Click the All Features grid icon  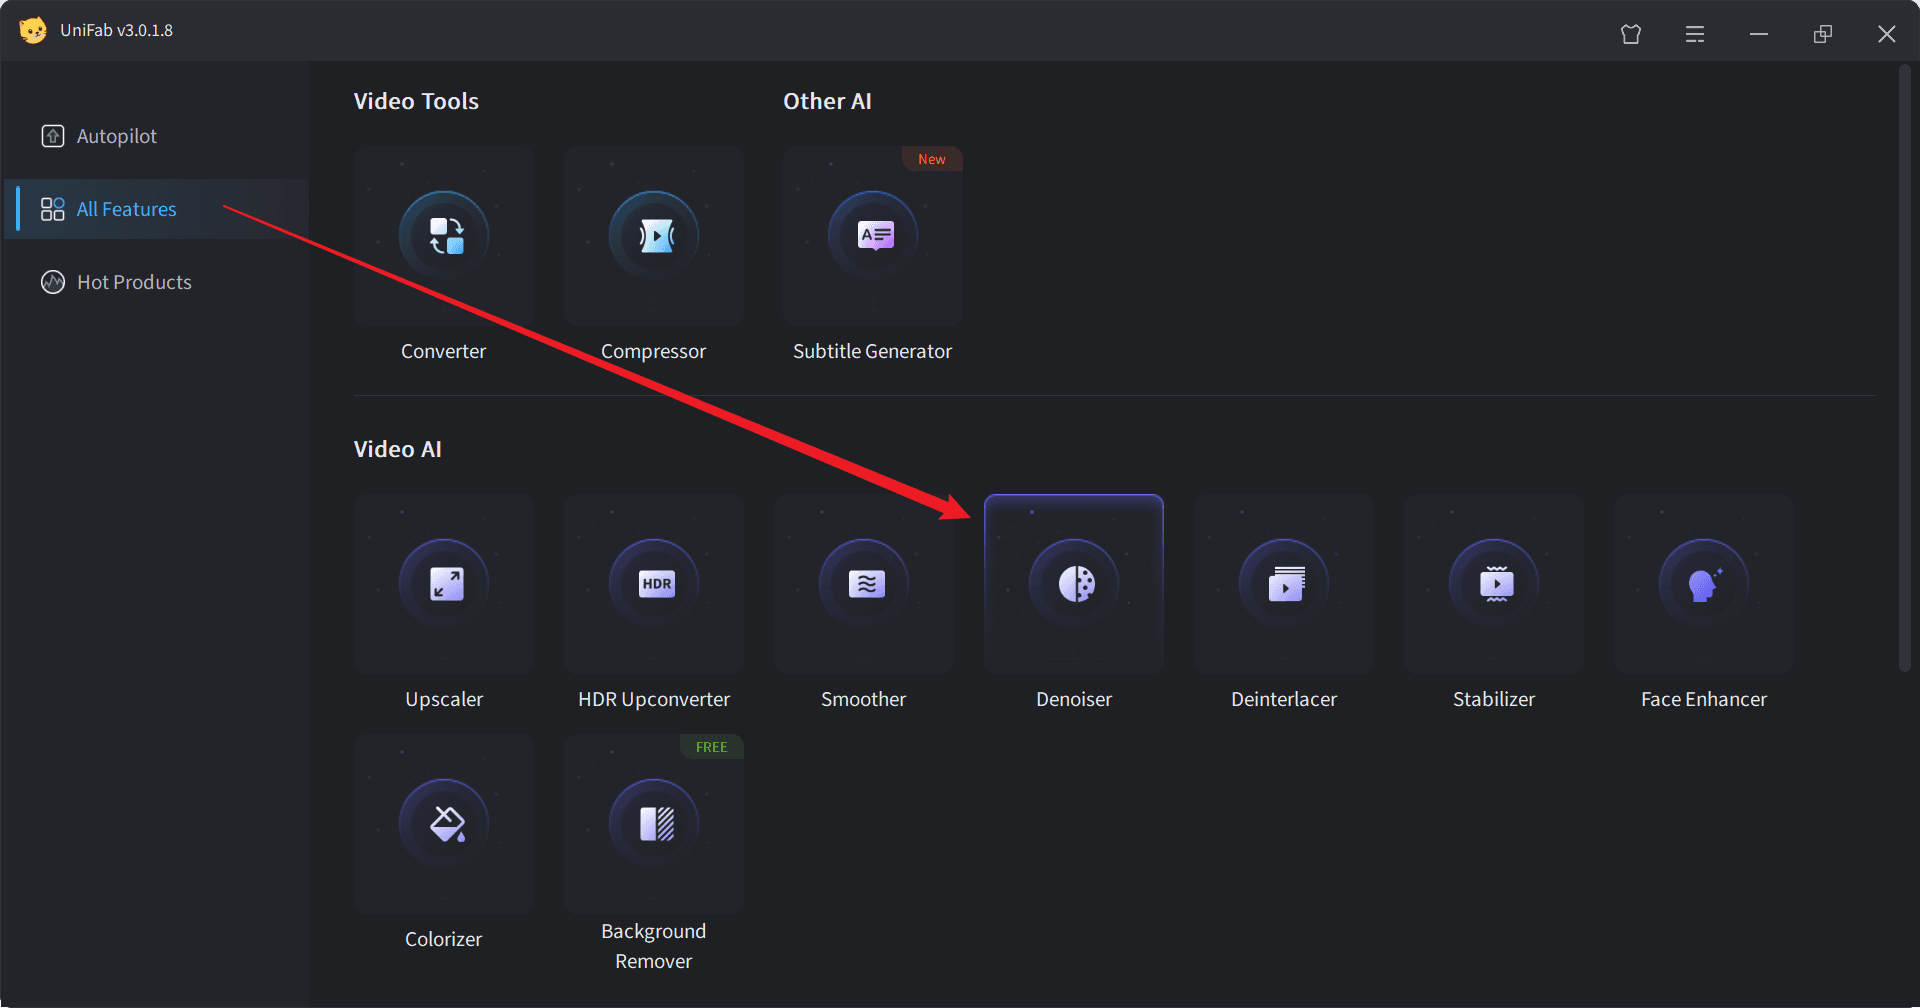53,209
